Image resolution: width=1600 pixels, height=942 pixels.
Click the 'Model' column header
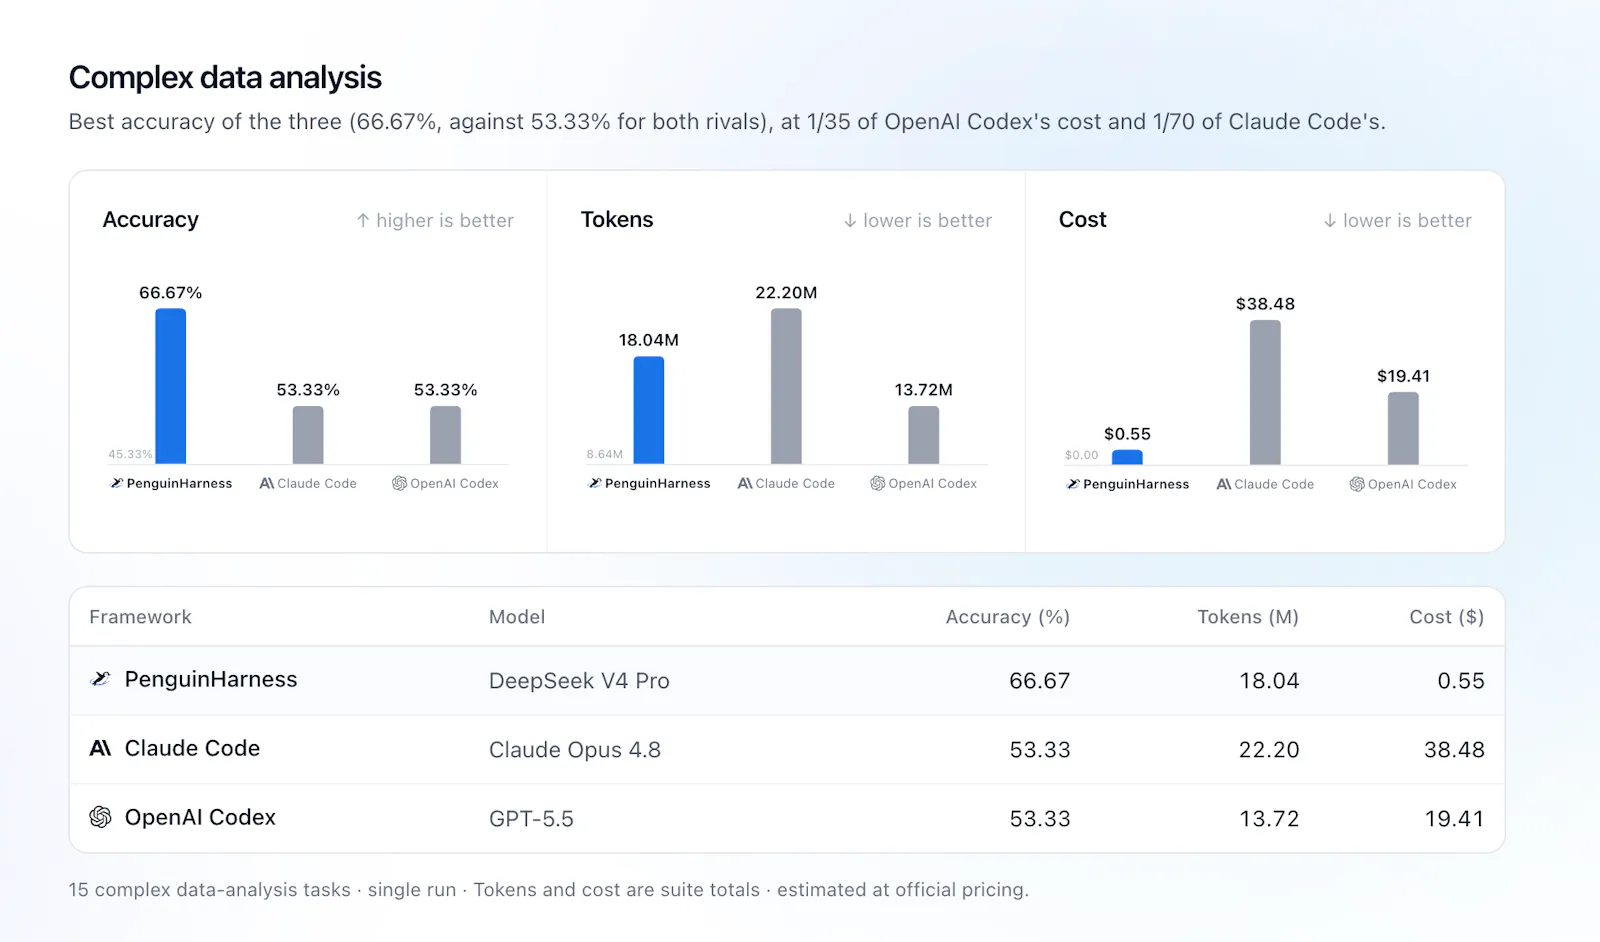(x=517, y=617)
